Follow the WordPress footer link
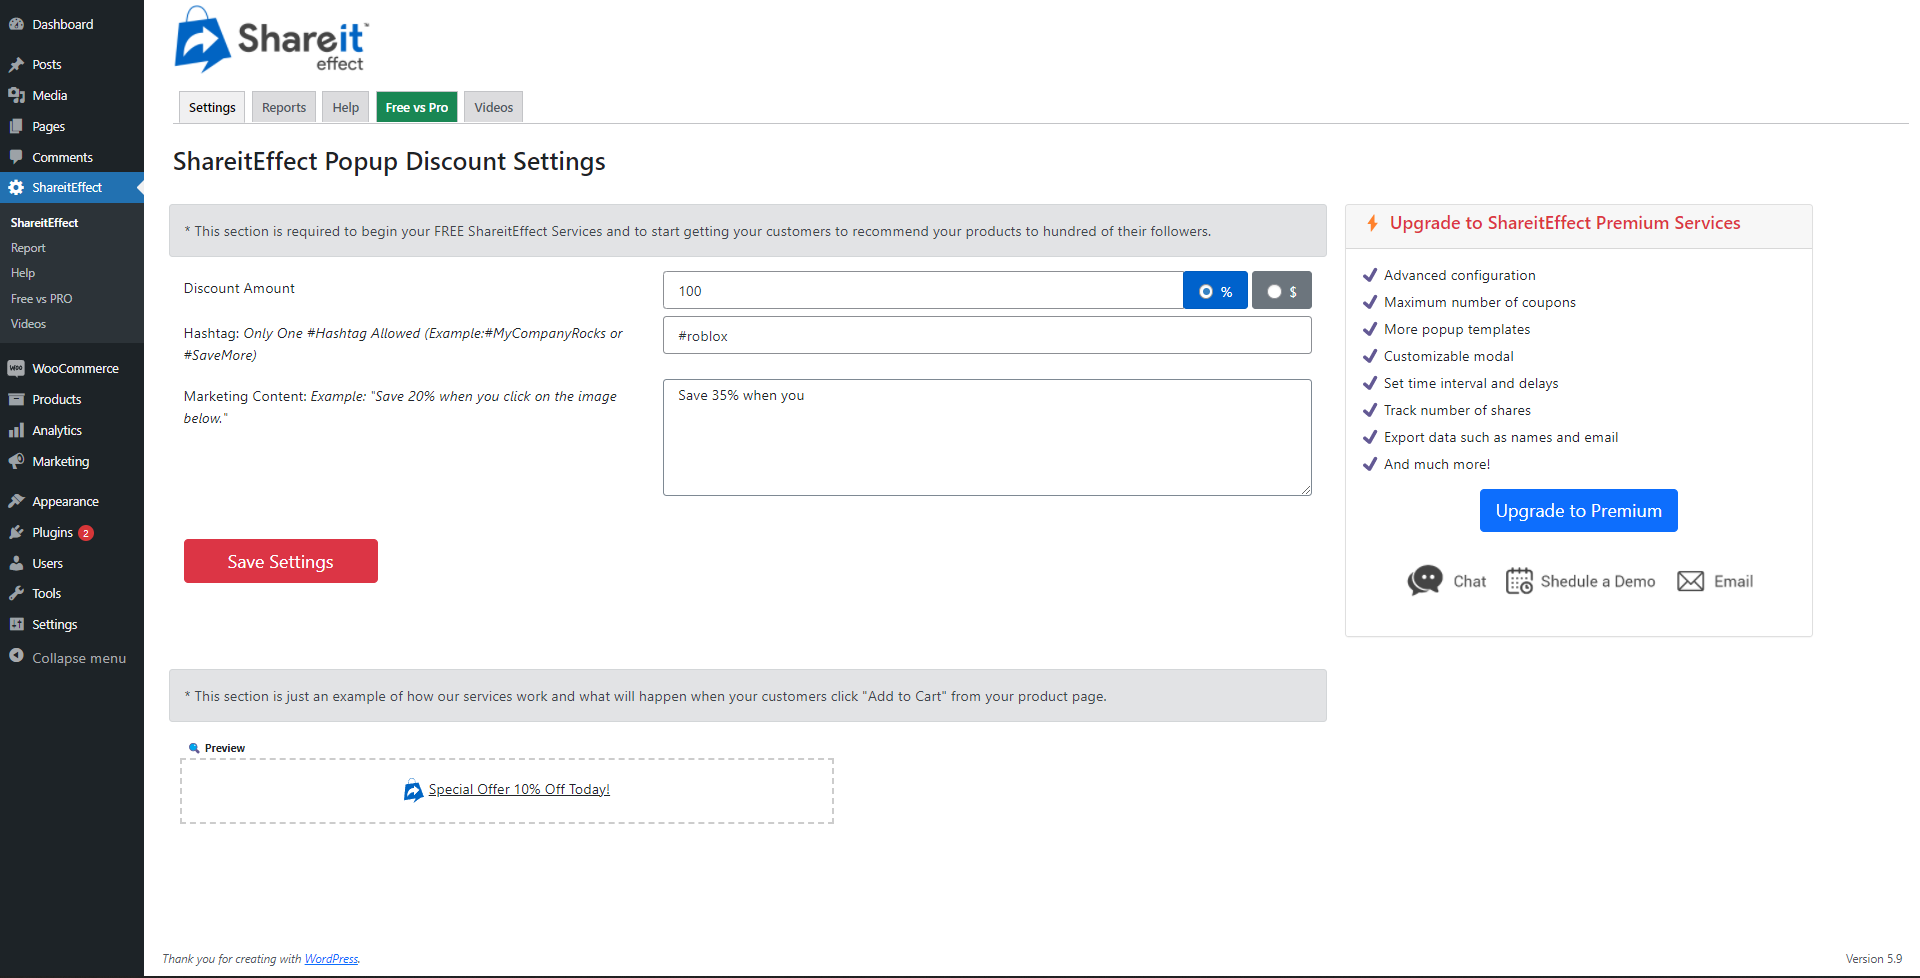Screen dimensions: 1920x978 tap(331, 959)
